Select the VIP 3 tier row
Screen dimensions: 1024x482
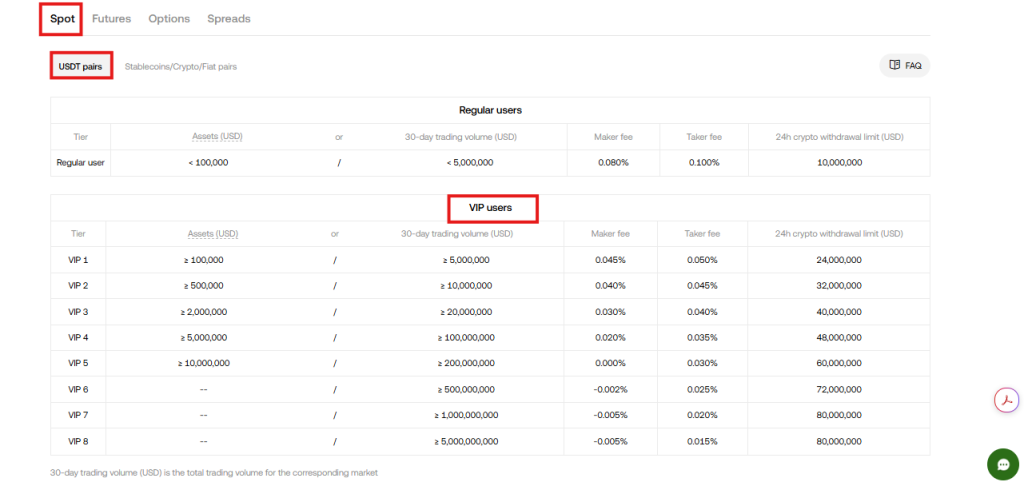coord(490,312)
